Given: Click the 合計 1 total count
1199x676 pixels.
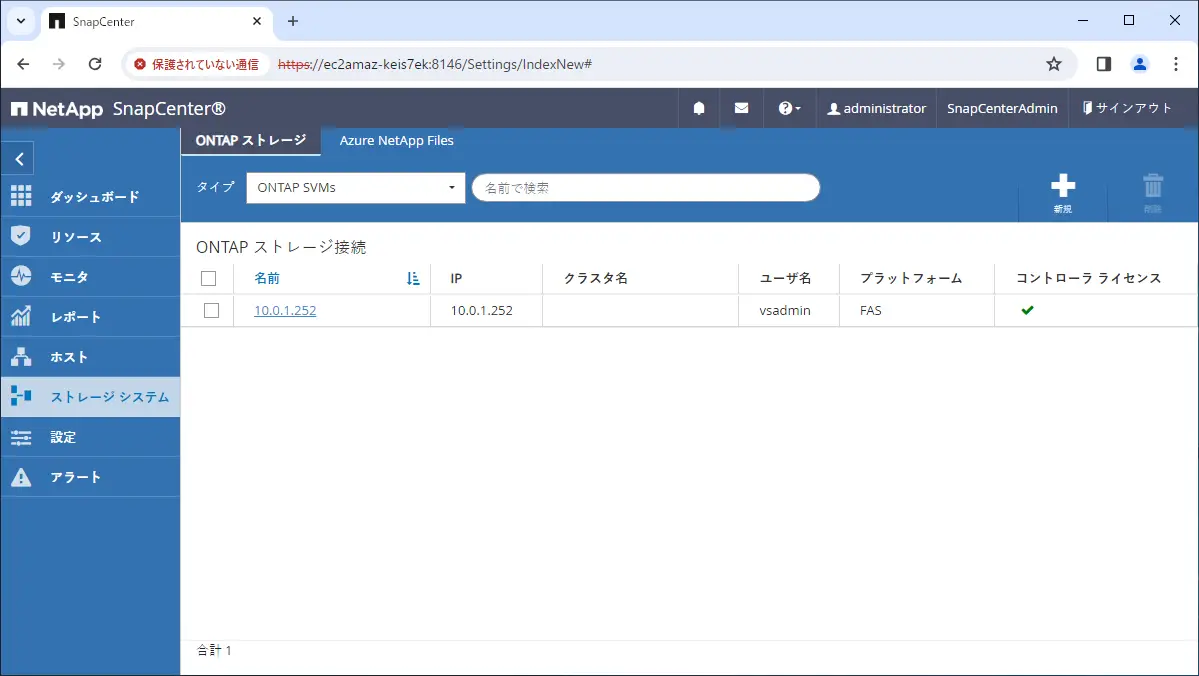Looking at the screenshot, I should (214, 650).
